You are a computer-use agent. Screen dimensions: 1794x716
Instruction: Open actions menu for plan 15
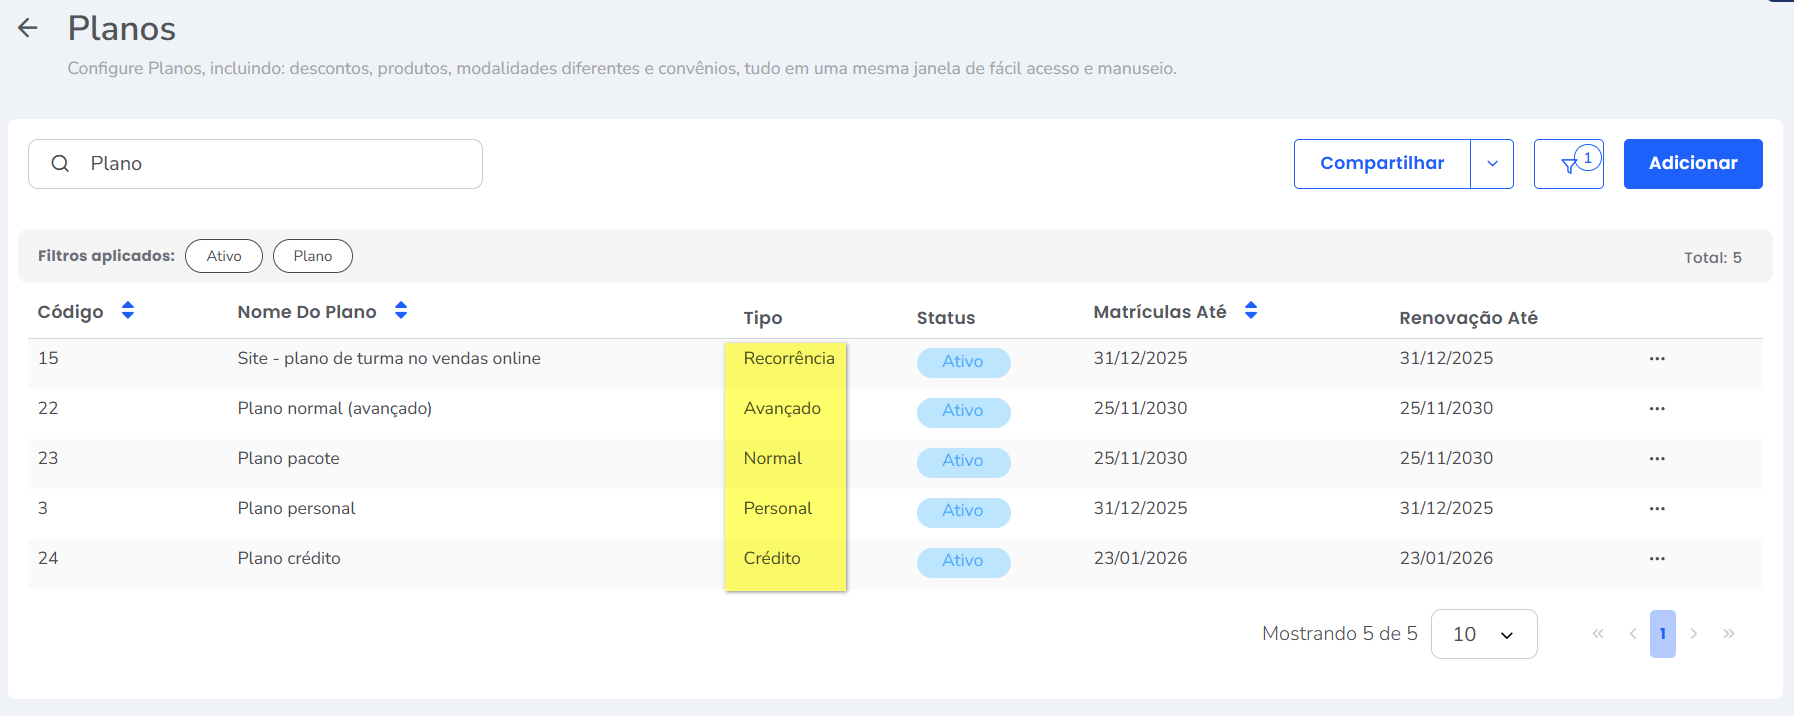1657,359
